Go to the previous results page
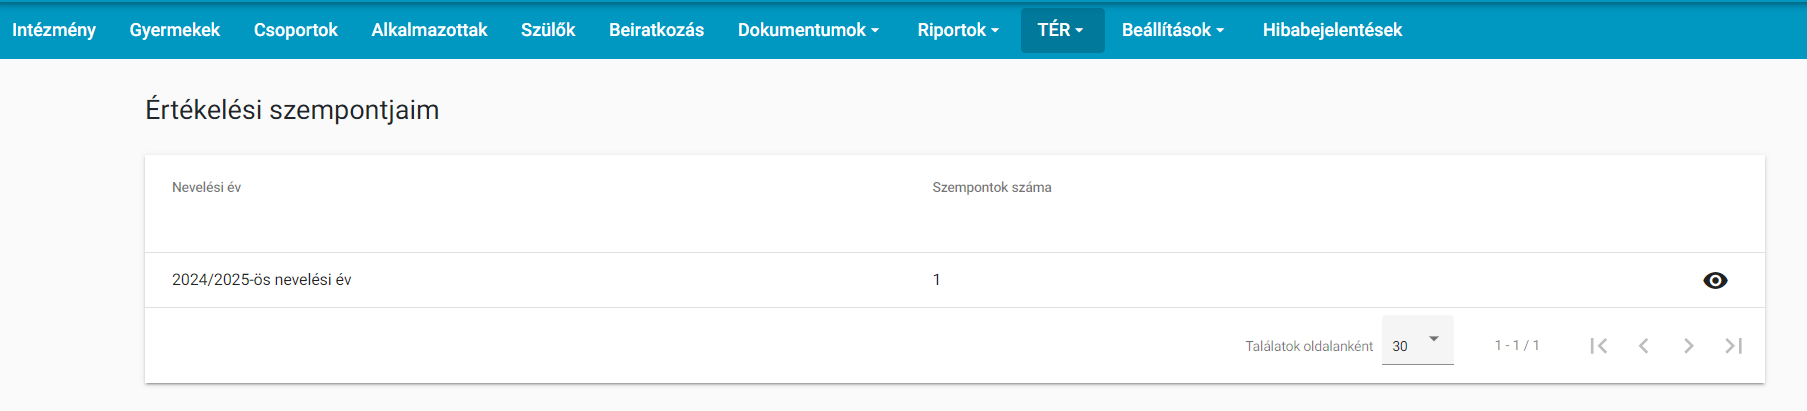This screenshot has height=411, width=1807. [1643, 346]
